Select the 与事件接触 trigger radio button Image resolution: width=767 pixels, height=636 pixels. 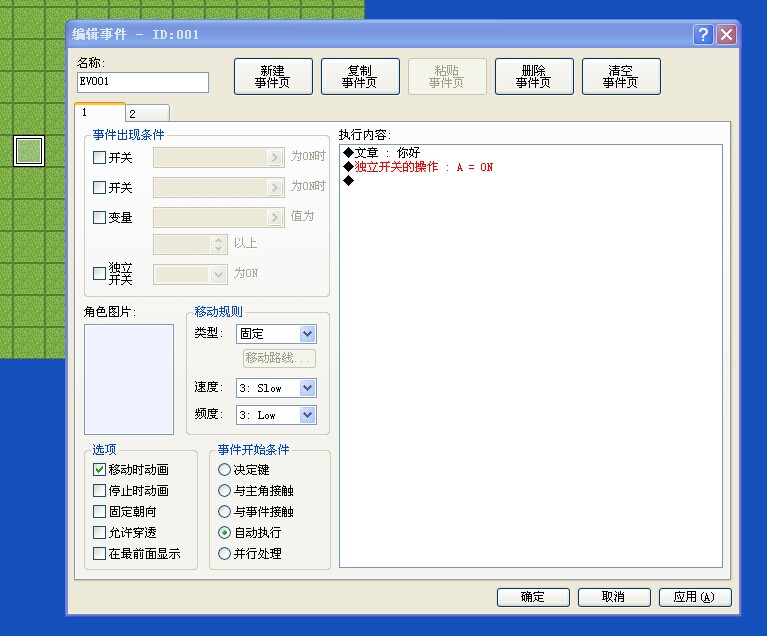point(224,512)
